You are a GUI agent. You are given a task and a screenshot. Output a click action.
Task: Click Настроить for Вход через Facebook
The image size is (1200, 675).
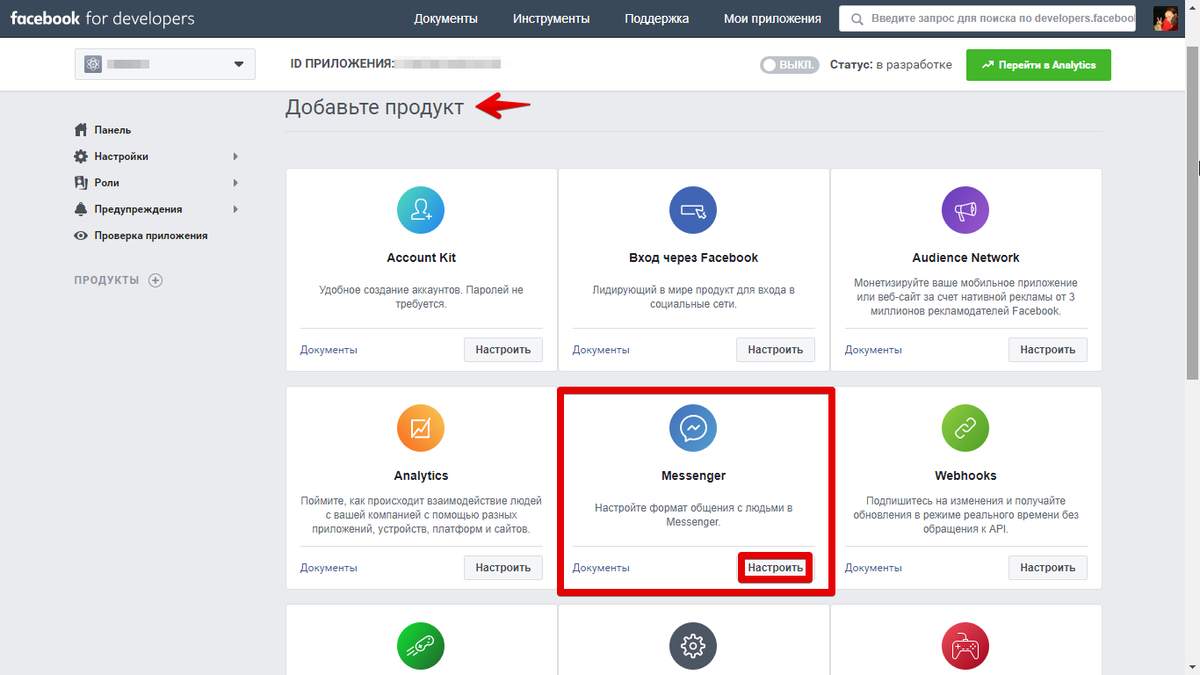tap(775, 350)
